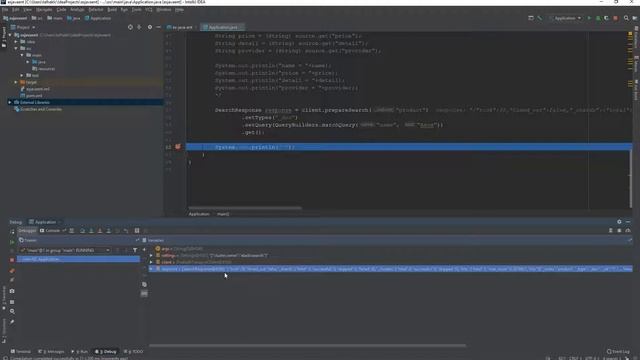The image size is (640, 360).
Task: Click the main() breadcrumb below the editor
Action: click(223, 214)
